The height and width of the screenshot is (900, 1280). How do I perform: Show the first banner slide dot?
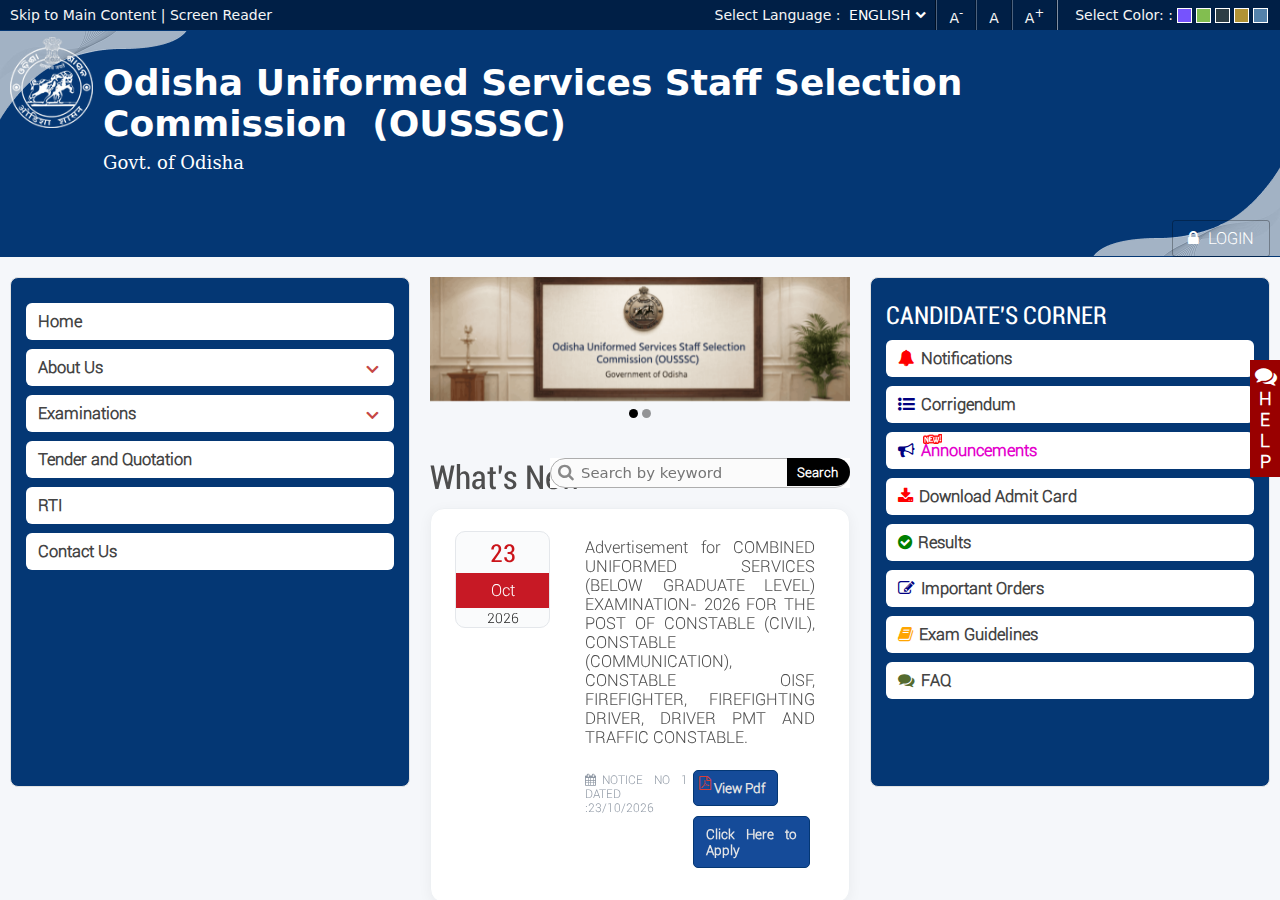coord(633,413)
